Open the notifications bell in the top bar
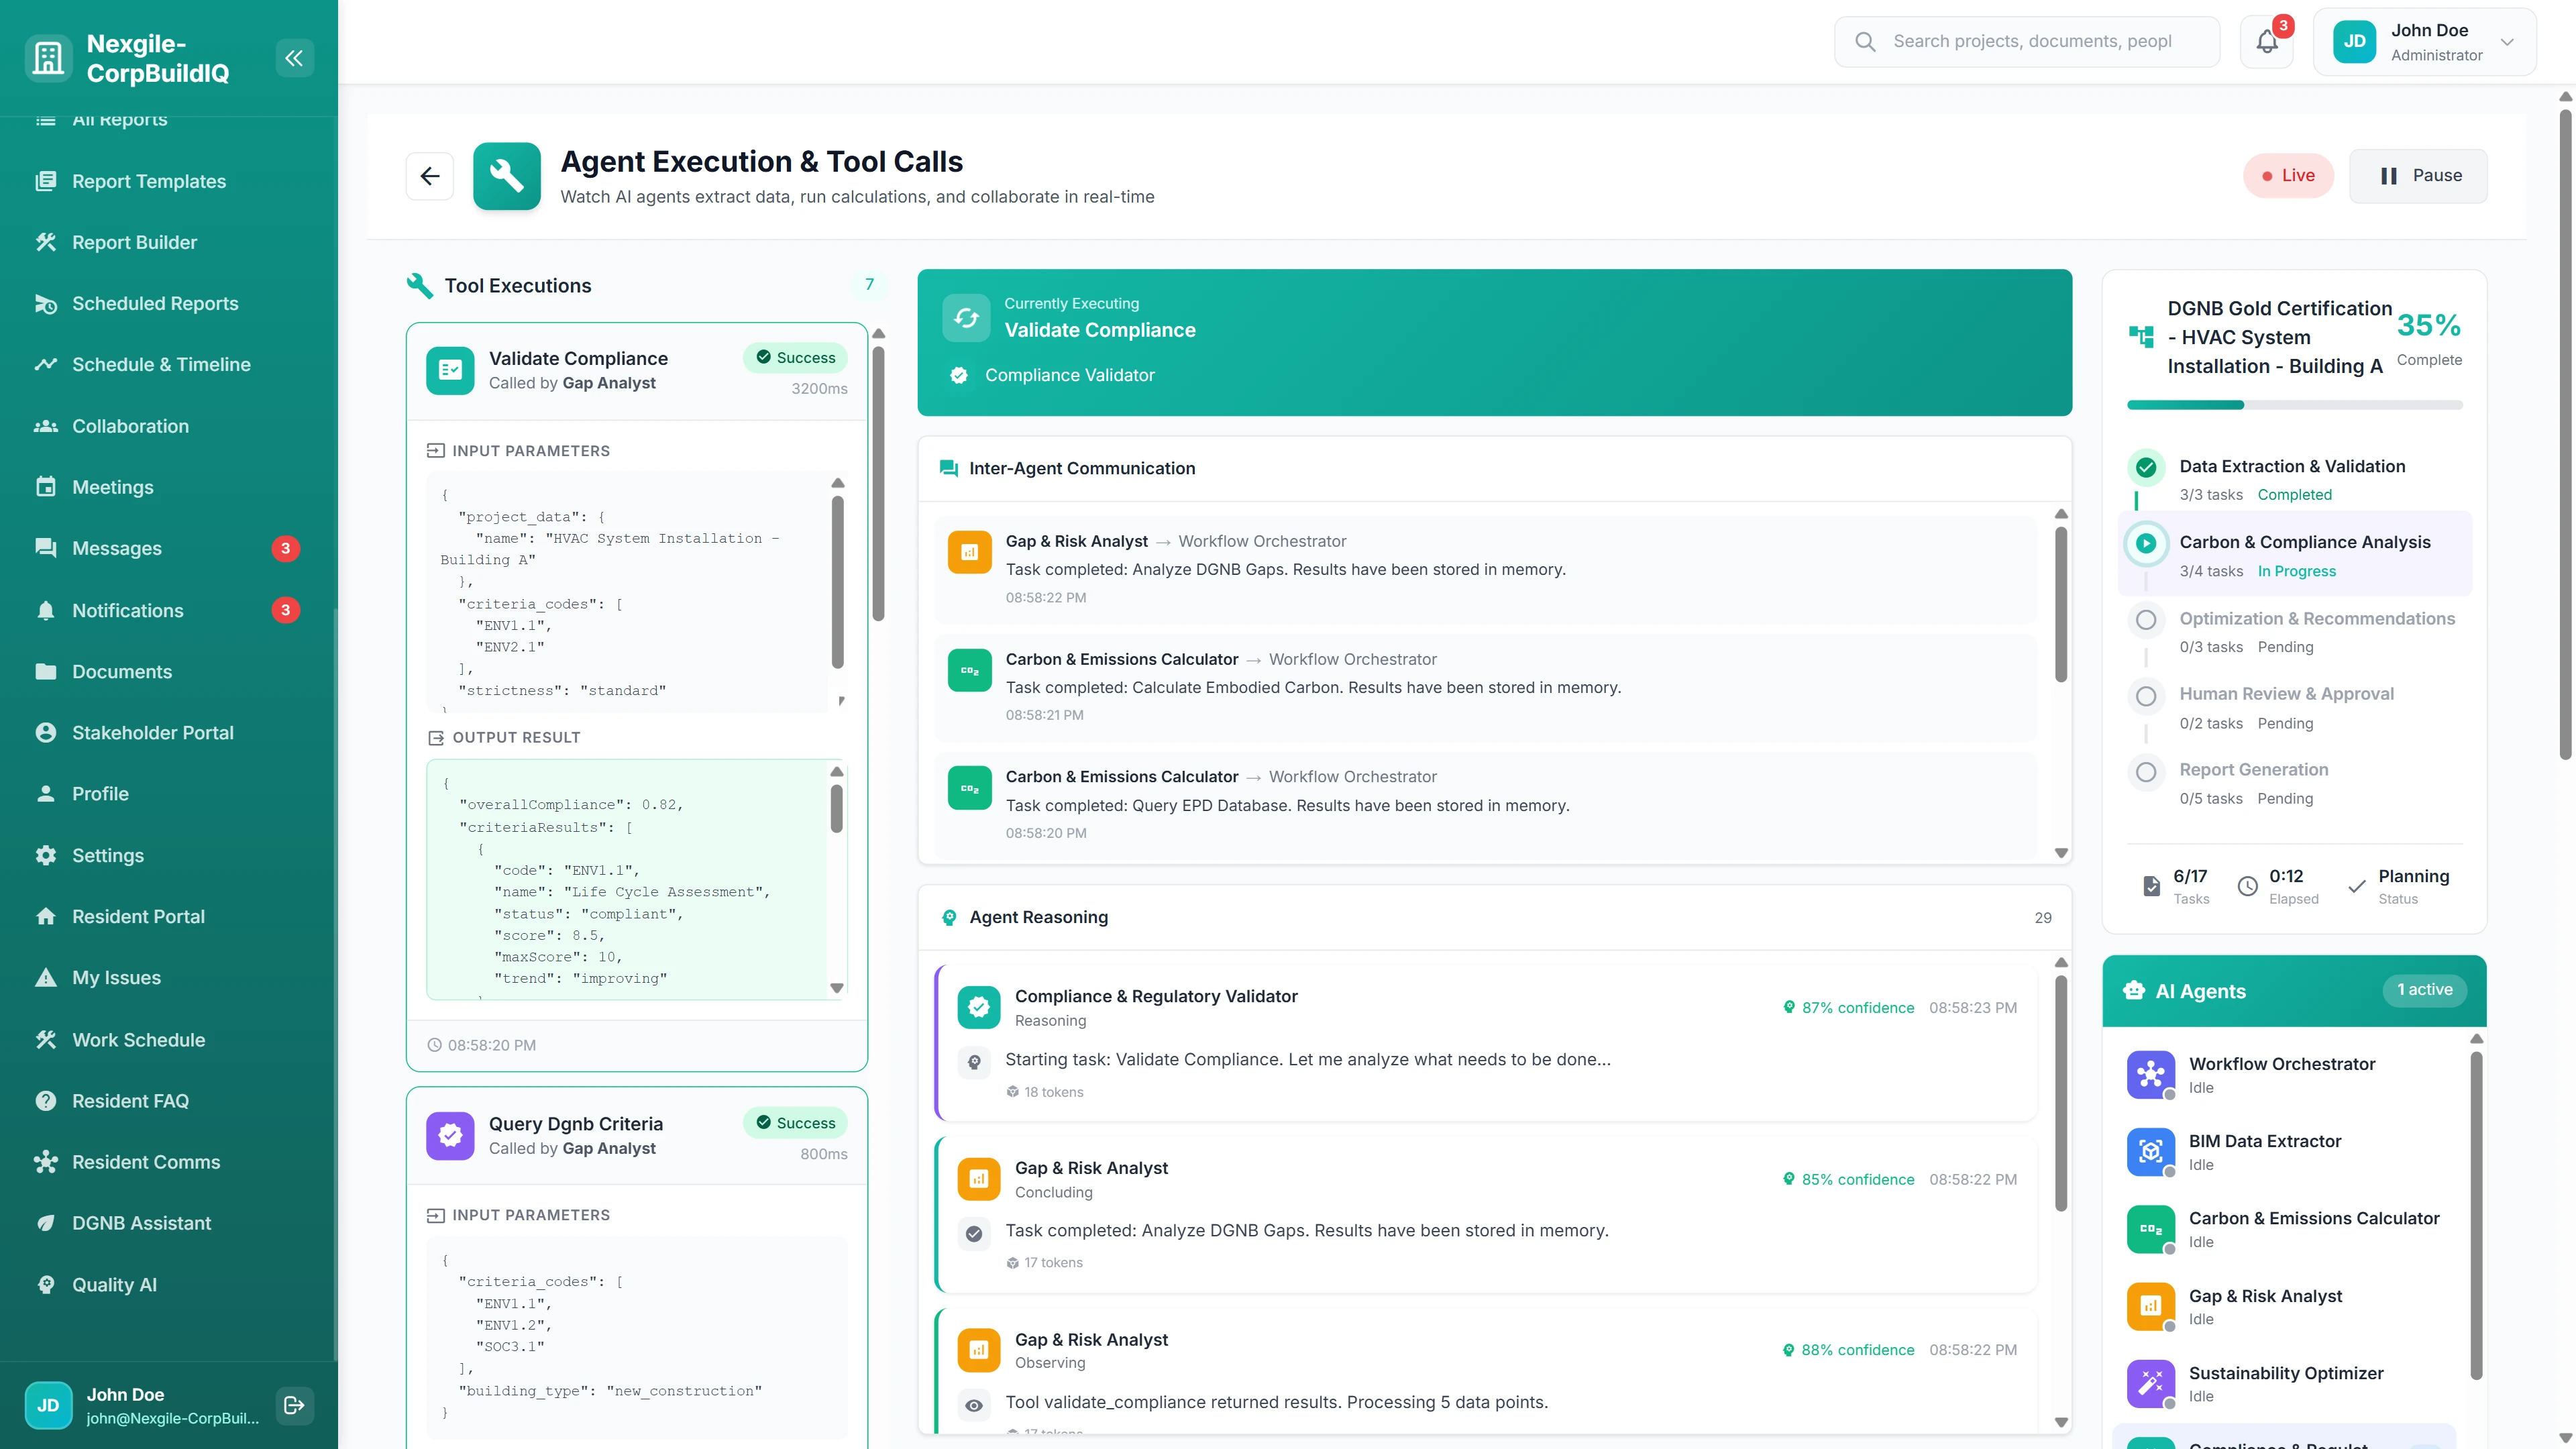Viewport: 2576px width, 1449px height. (2266, 41)
